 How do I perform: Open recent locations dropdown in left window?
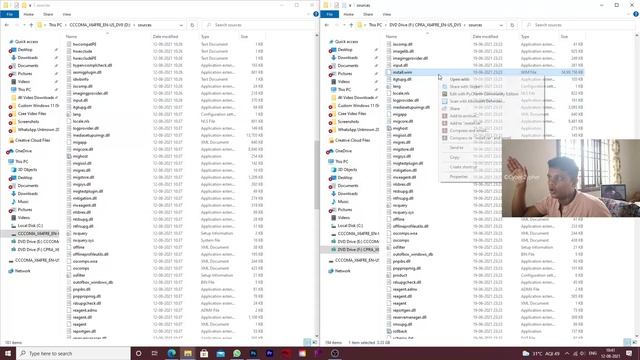(x=24, y=25)
